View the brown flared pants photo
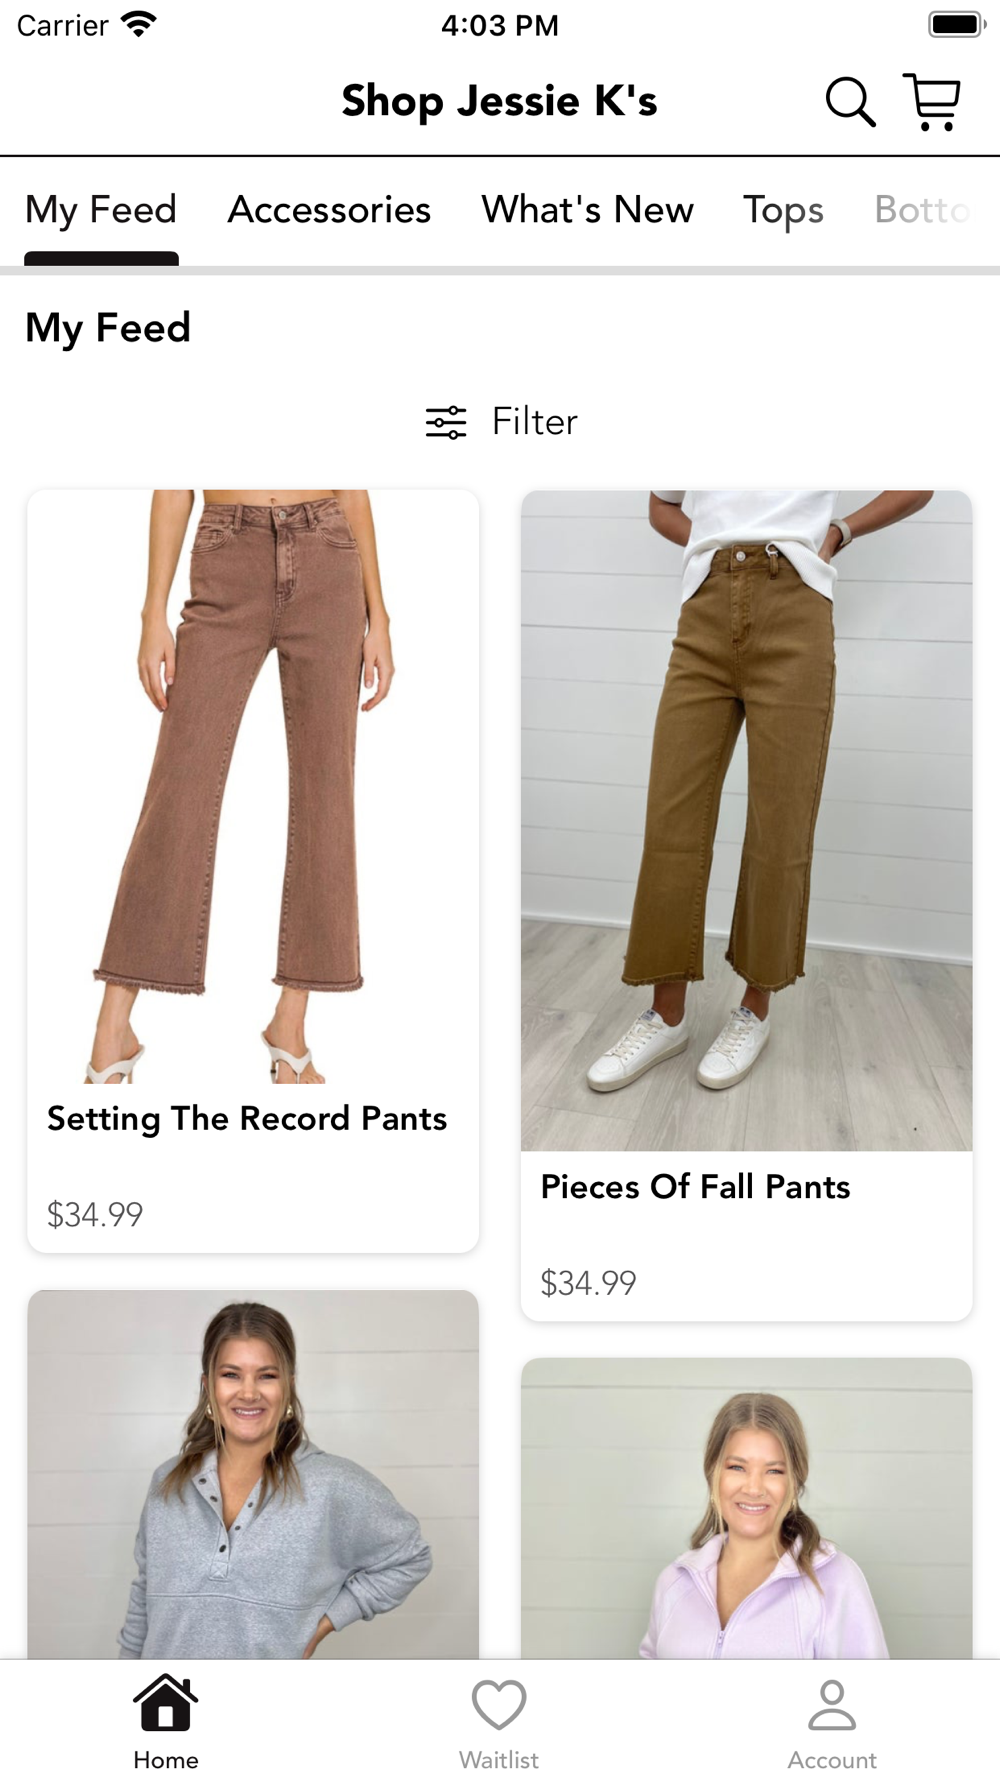Viewport: 1000px width, 1778px height. pos(253,786)
